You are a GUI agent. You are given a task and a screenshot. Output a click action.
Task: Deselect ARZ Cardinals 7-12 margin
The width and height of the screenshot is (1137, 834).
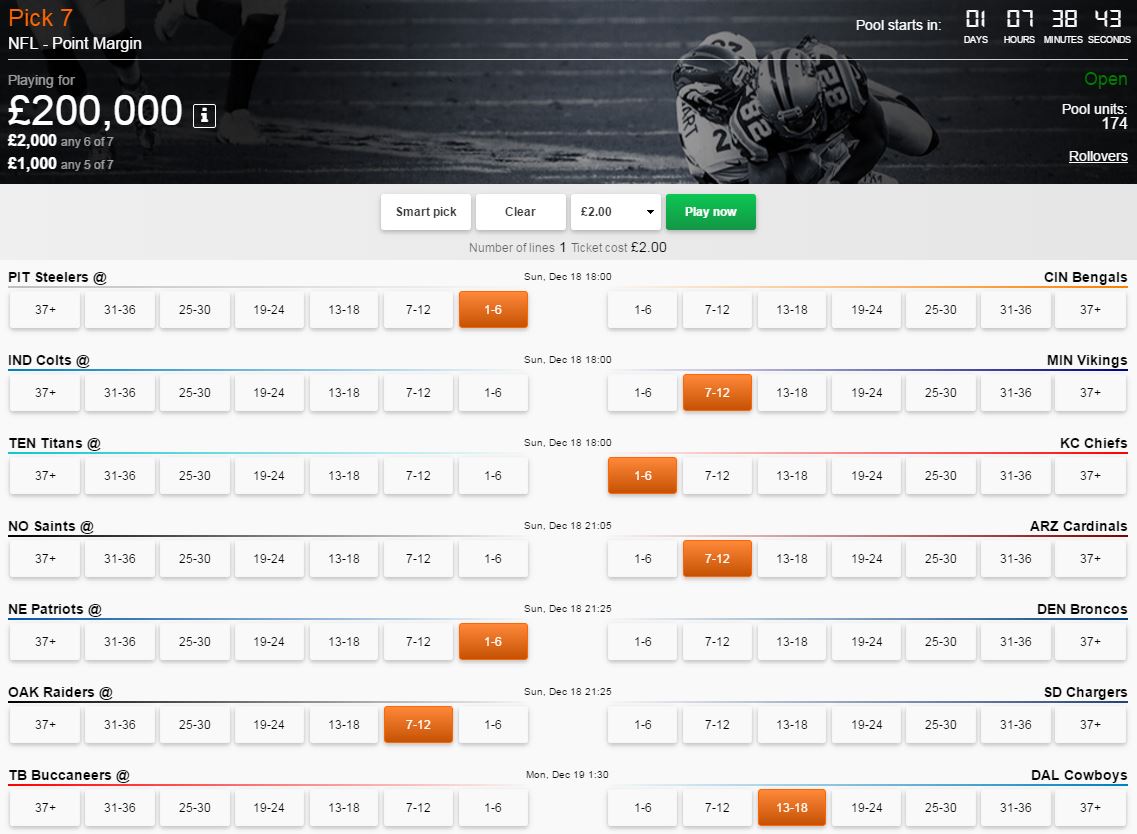pos(717,559)
